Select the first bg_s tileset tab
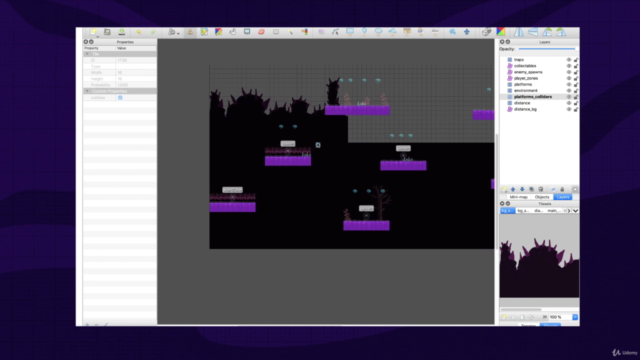The image size is (640, 360). (x=507, y=211)
